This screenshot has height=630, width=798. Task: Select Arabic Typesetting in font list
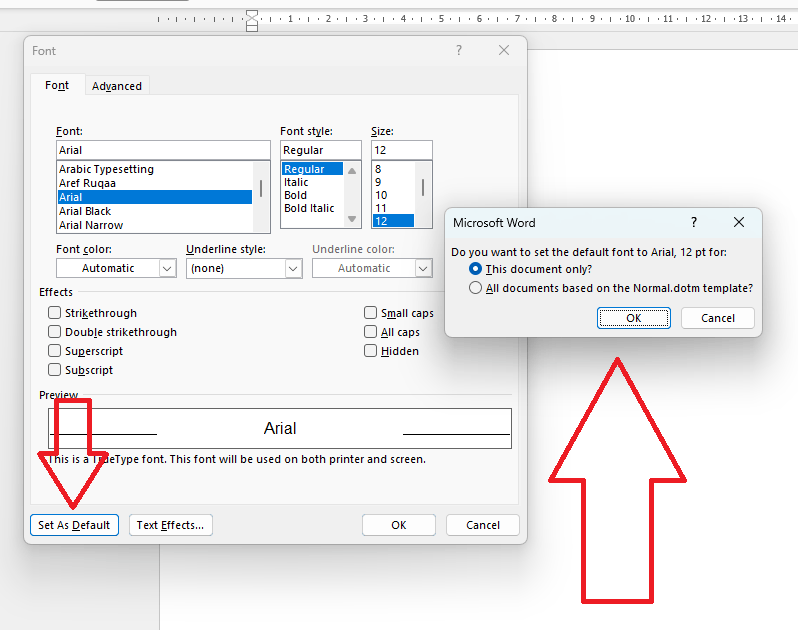click(x=155, y=169)
